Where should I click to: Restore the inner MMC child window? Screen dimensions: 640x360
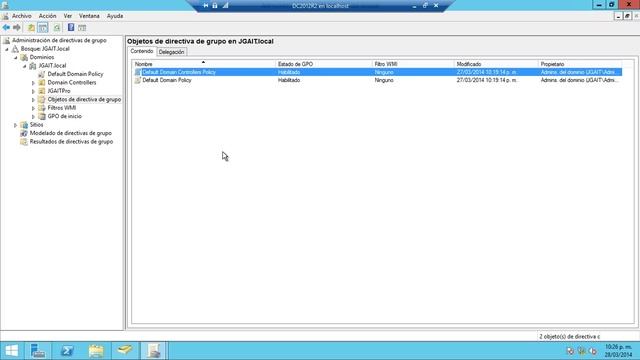[x=627, y=16]
